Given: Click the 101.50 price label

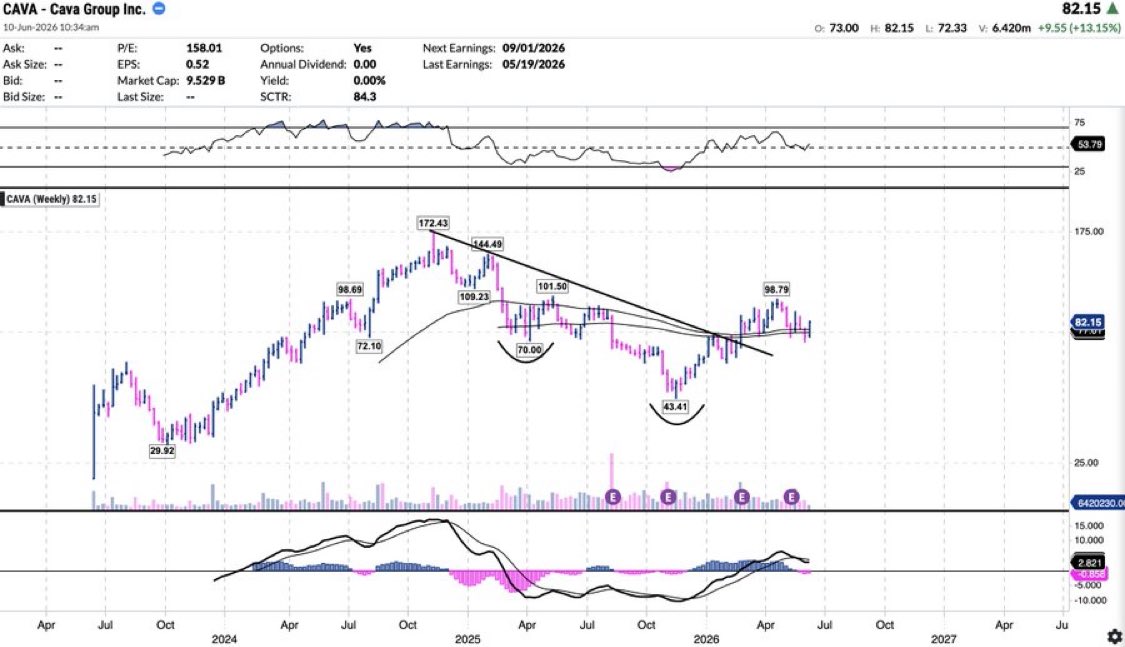Looking at the screenshot, I should point(552,286).
